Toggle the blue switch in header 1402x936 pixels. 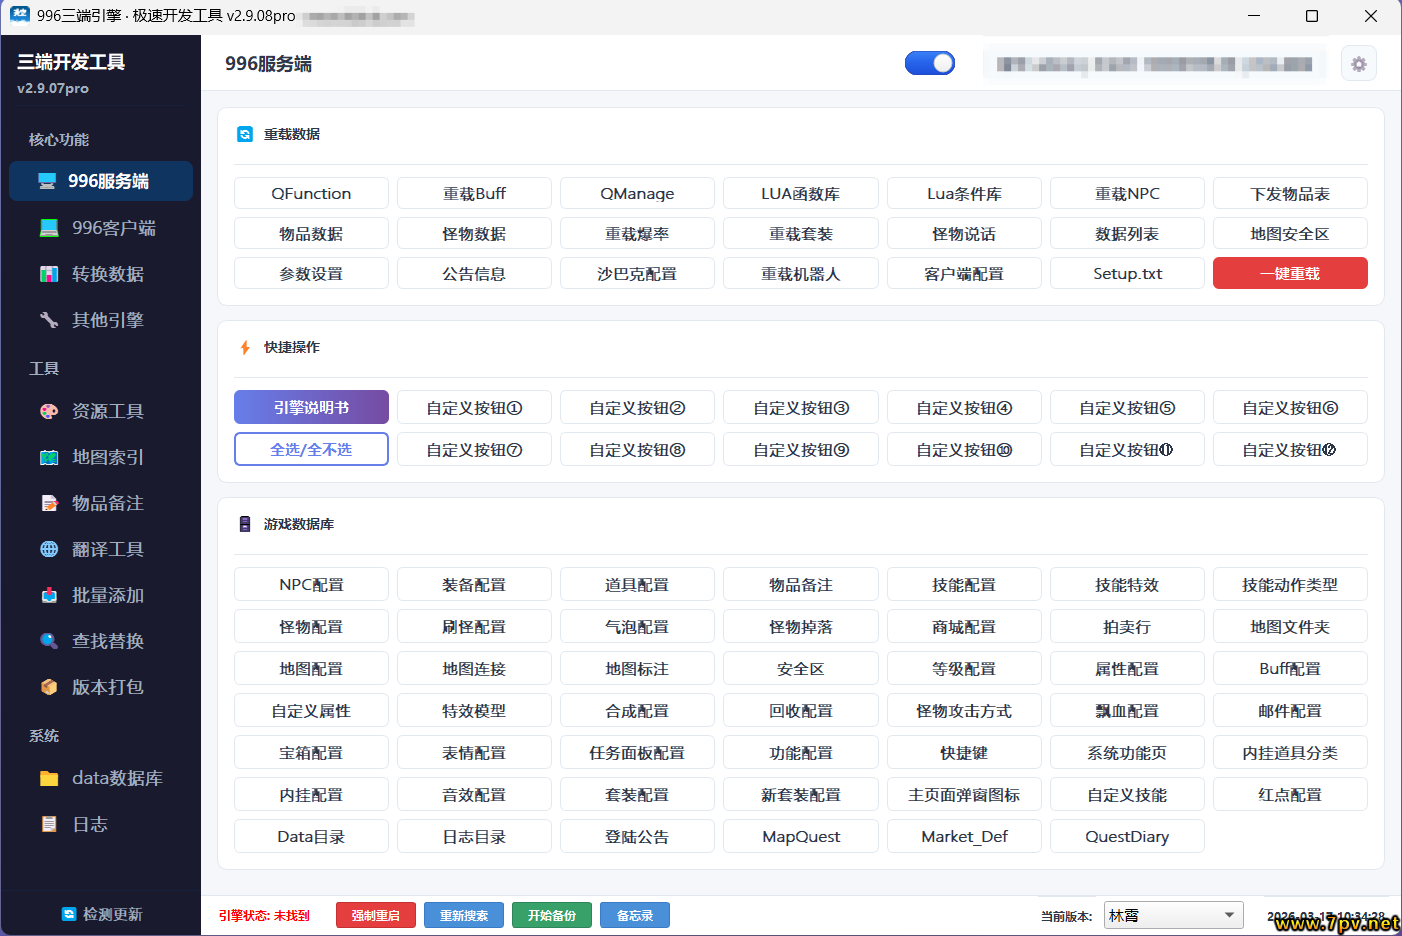tap(929, 64)
